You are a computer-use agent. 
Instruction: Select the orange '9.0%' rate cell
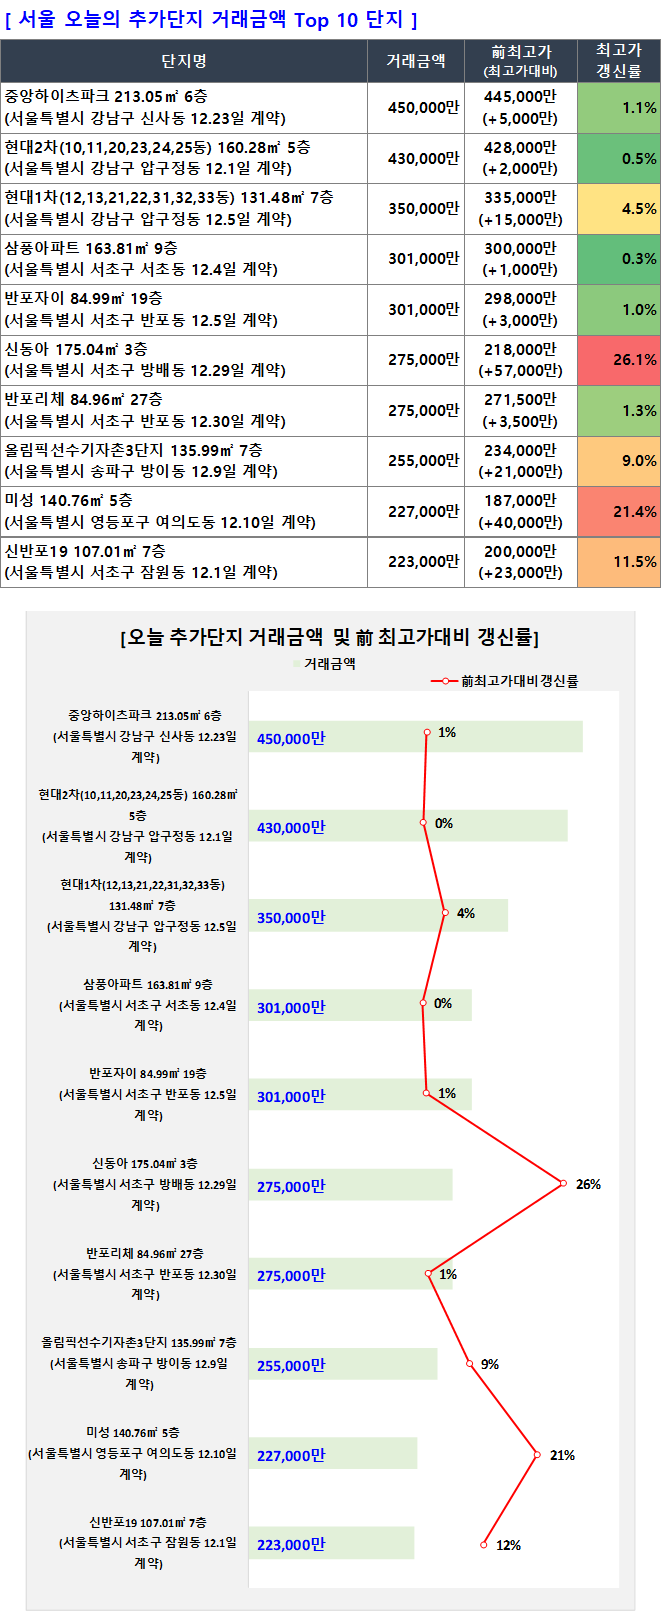point(619,461)
